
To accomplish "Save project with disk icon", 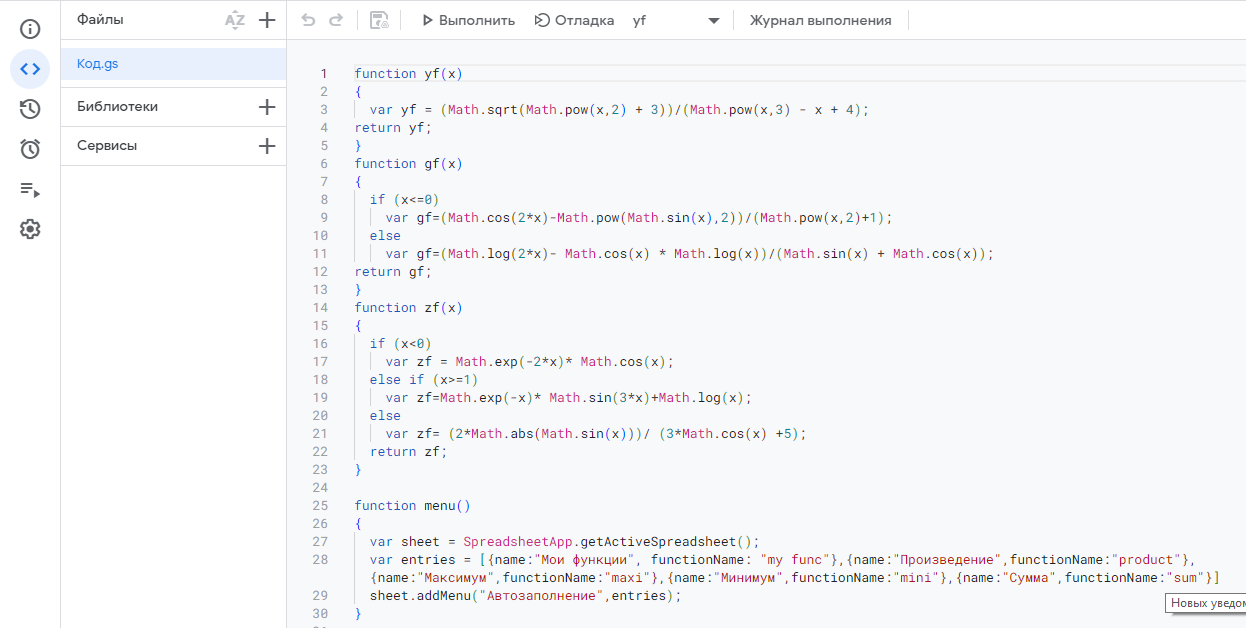I will coord(379,20).
